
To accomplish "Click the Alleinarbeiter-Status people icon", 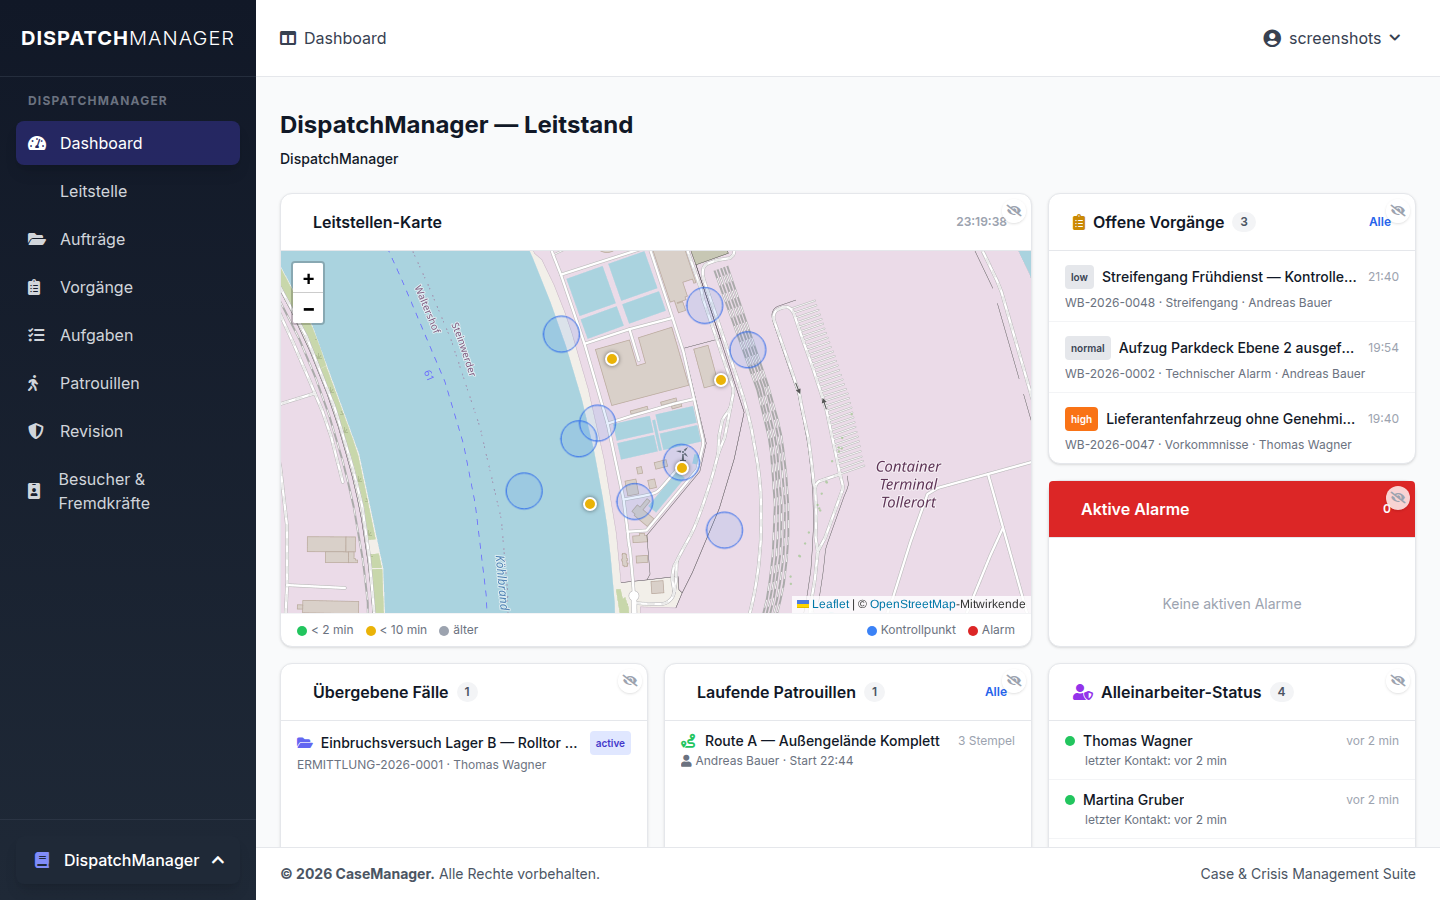I will coord(1083,692).
